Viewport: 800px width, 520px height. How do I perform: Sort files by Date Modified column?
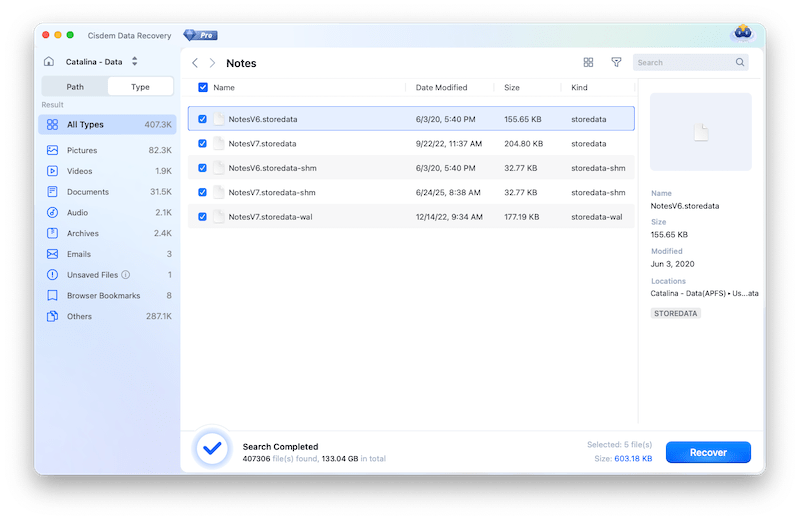[x=441, y=87]
